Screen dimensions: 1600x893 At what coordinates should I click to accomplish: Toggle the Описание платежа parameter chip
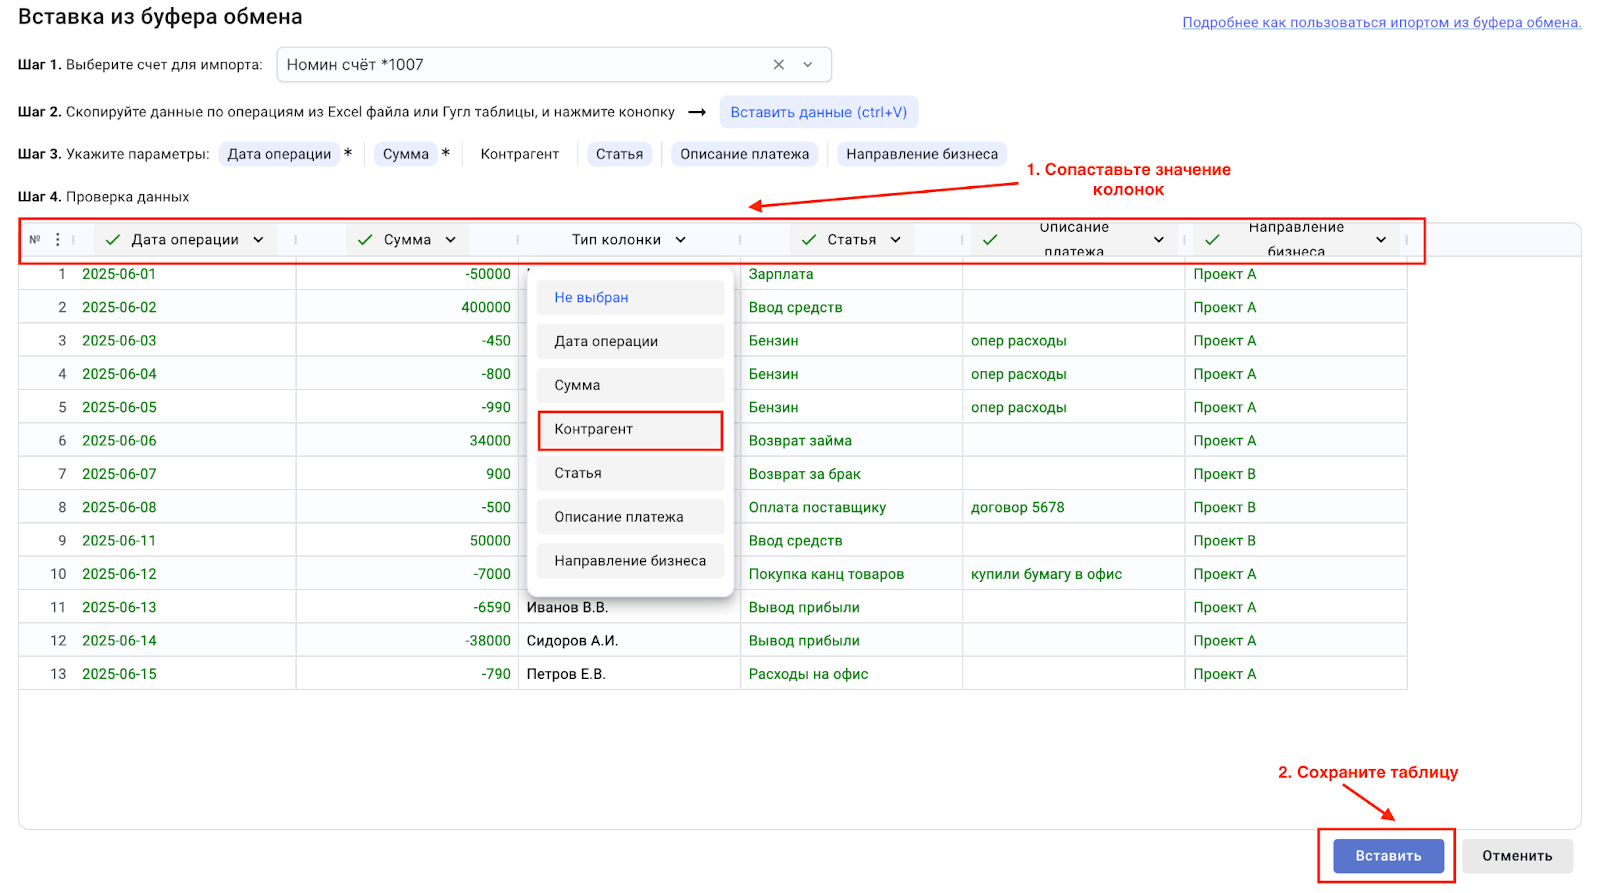coord(744,154)
